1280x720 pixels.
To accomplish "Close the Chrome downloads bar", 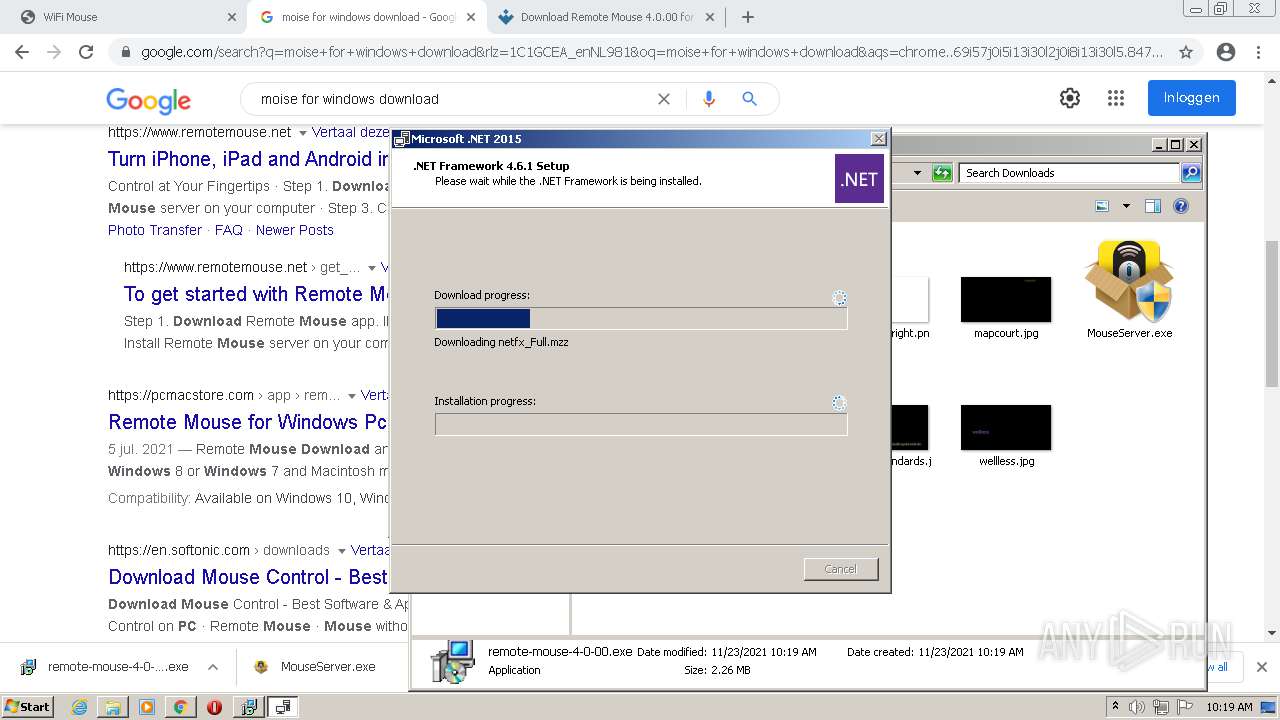I will click(x=1261, y=667).
